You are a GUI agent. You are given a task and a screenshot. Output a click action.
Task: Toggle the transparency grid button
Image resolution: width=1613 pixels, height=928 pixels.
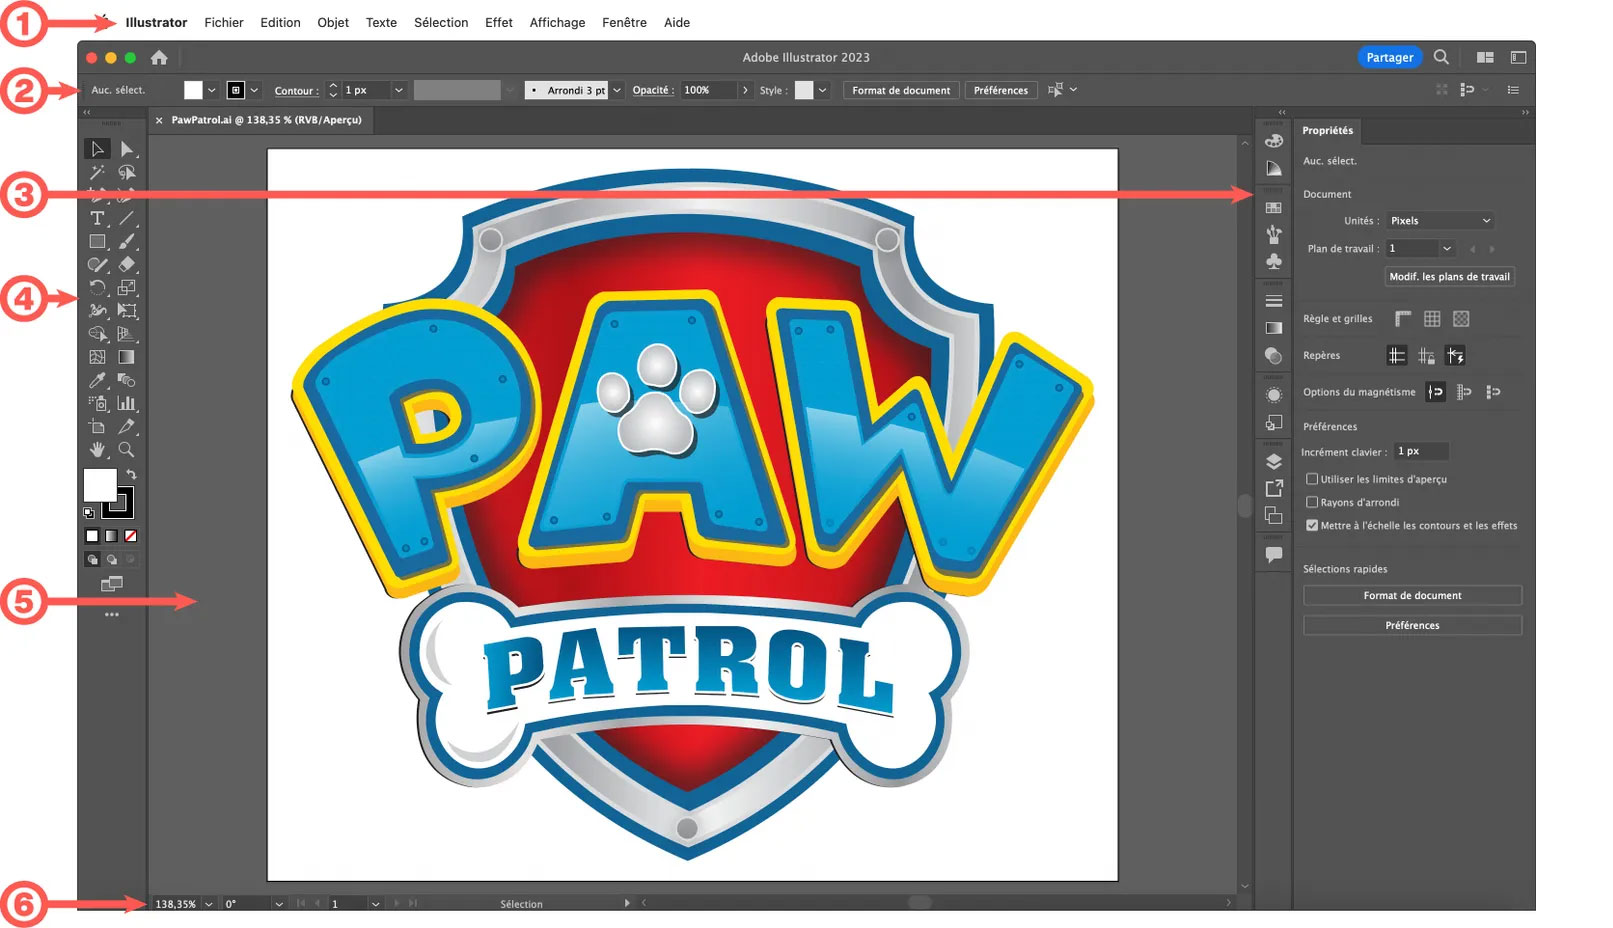(1461, 319)
